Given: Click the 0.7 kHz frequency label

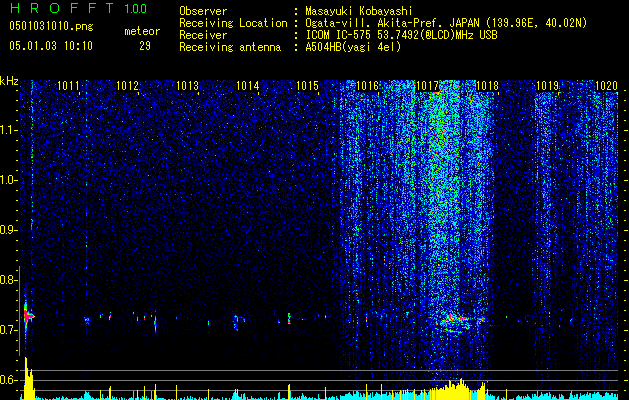Looking at the screenshot, I should tap(9, 330).
